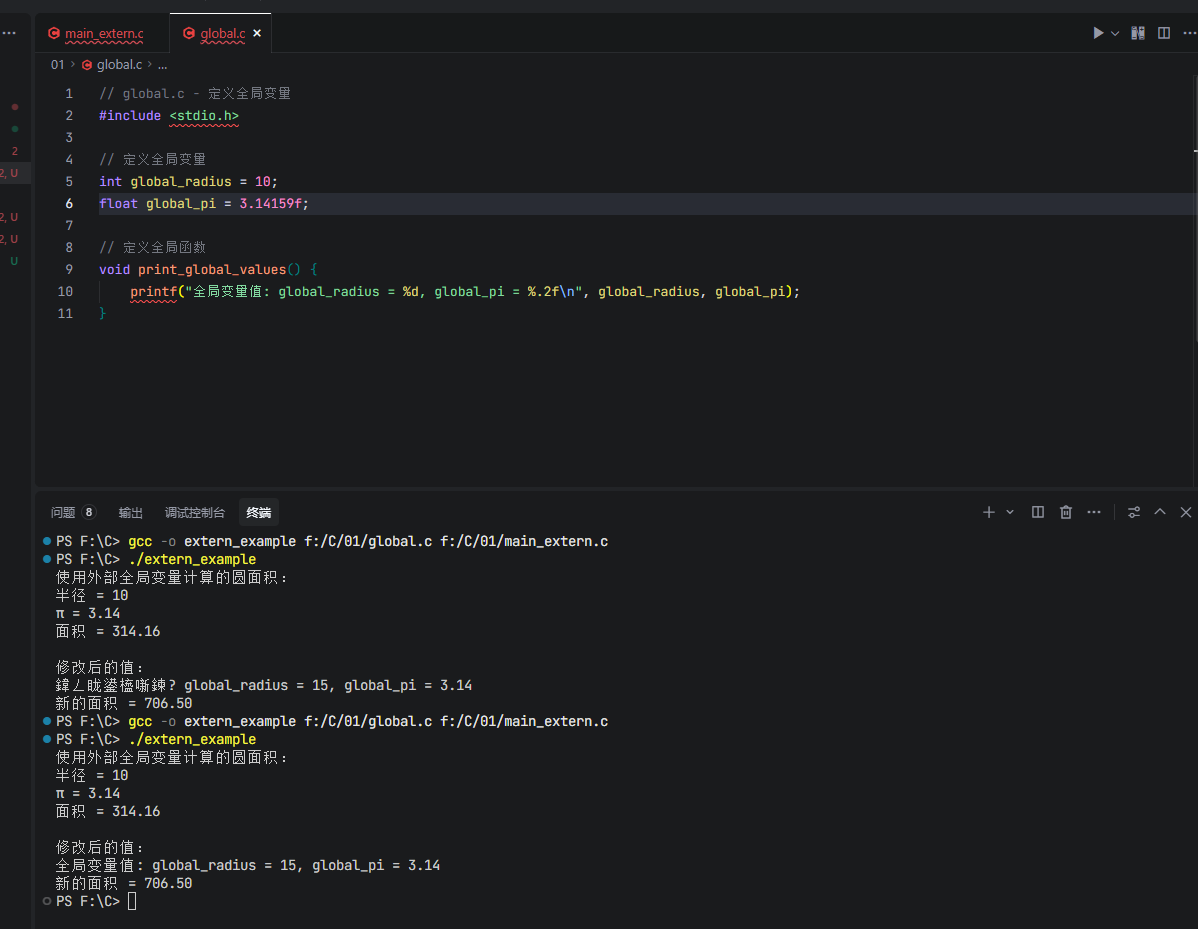
Task: Click global.c in the breadcrumb path
Action: pyautogui.click(x=118, y=64)
